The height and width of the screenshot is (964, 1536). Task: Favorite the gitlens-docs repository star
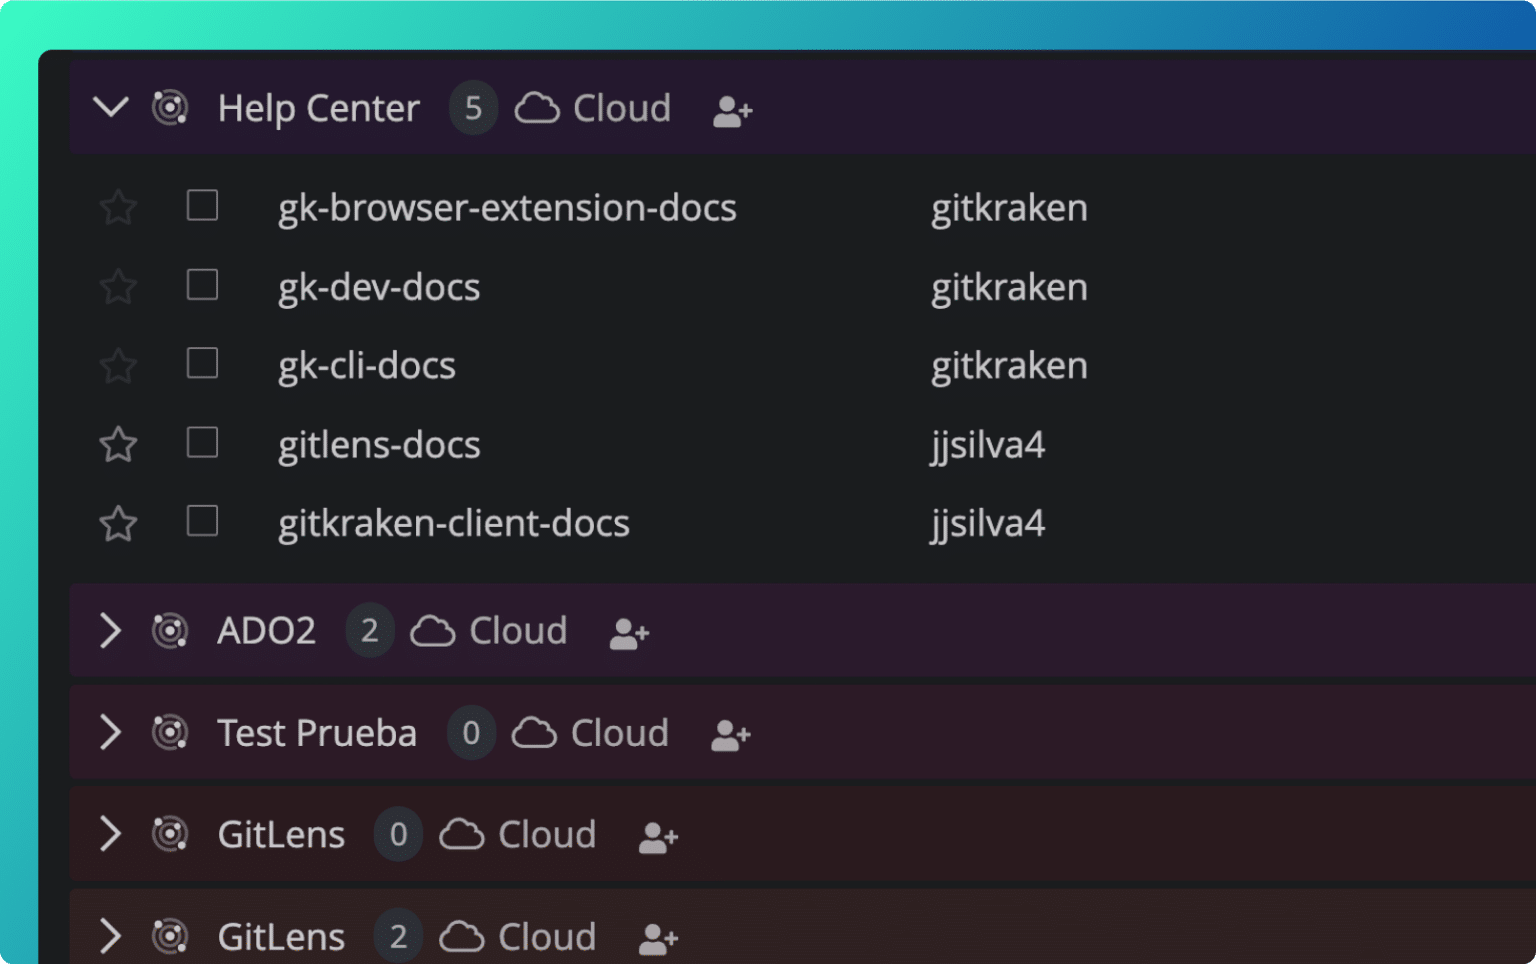pos(117,444)
